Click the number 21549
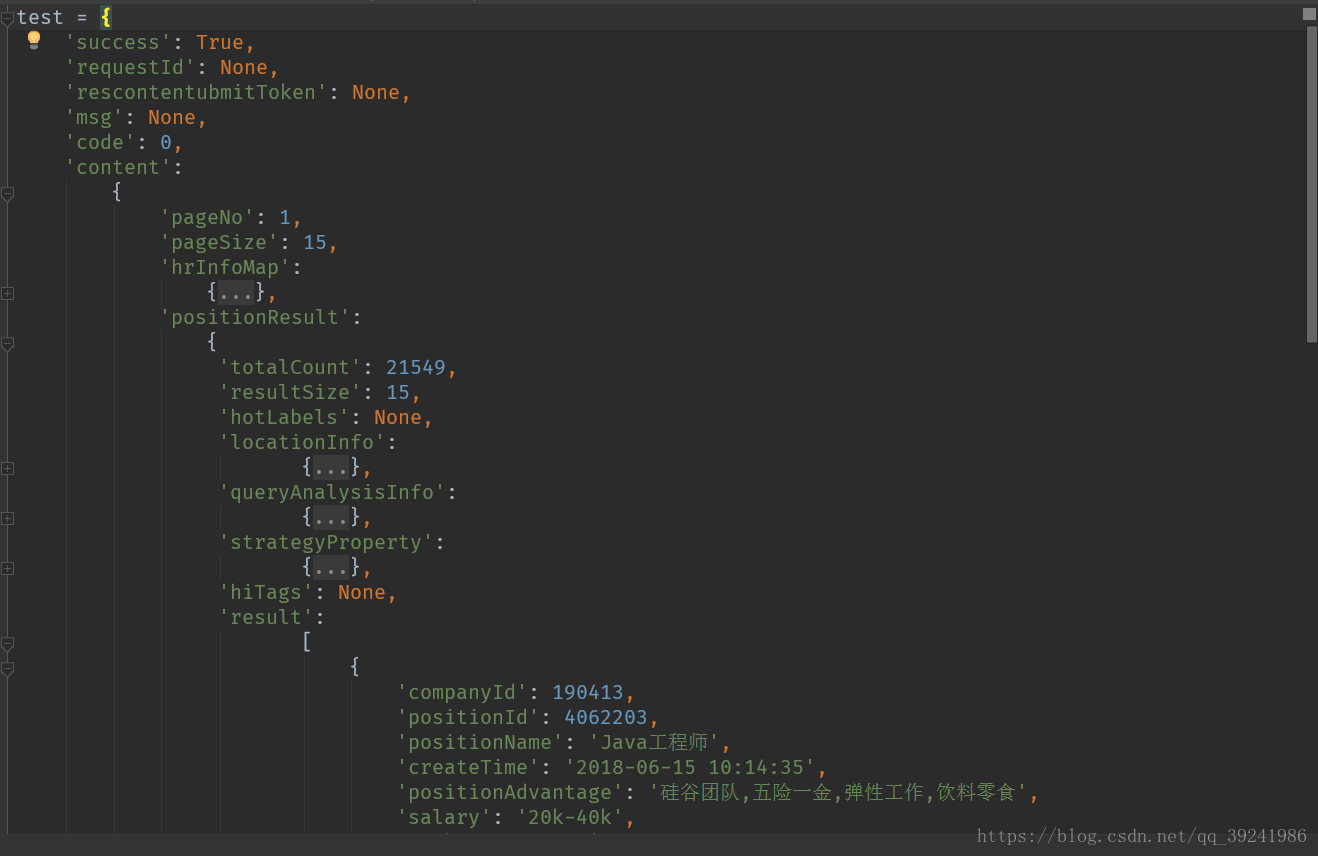 coord(416,367)
